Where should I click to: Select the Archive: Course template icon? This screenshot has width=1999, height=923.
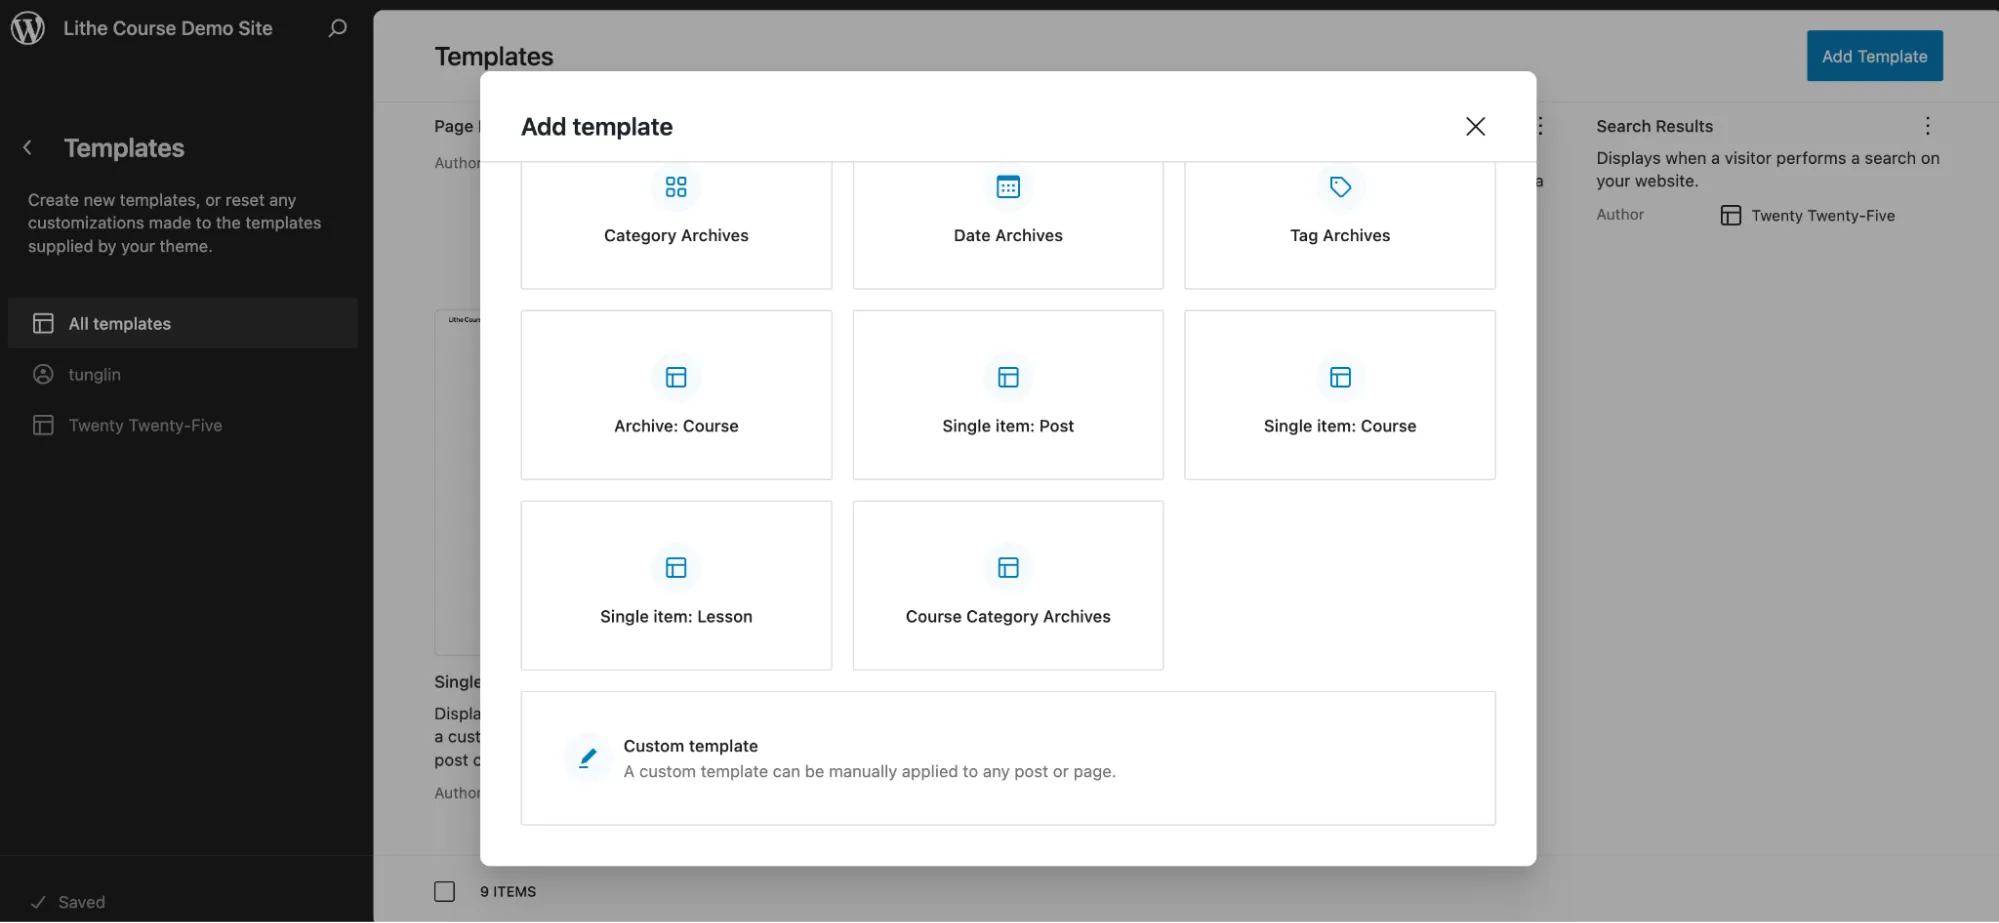tap(676, 377)
